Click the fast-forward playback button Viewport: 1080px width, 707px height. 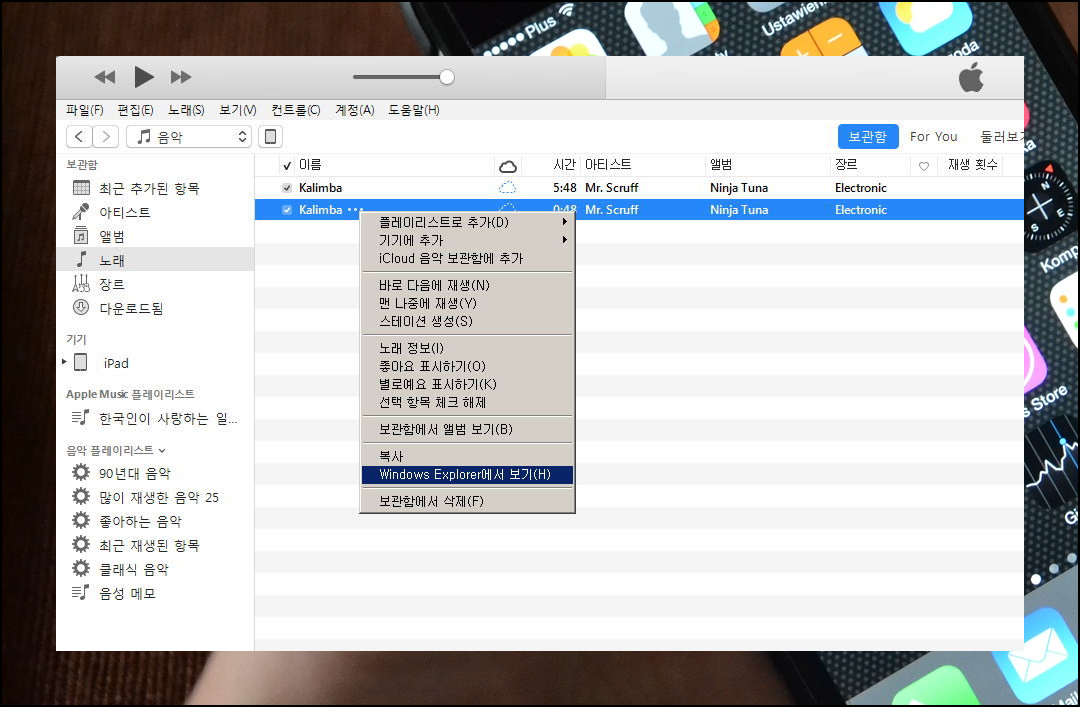pos(180,77)
